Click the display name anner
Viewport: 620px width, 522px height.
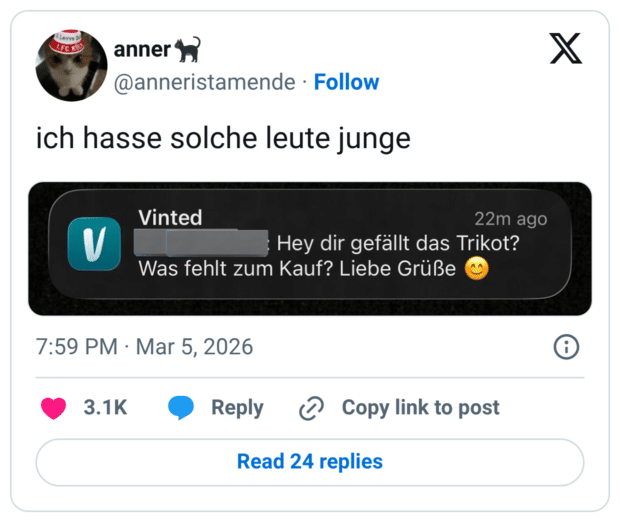coord(141,50)
